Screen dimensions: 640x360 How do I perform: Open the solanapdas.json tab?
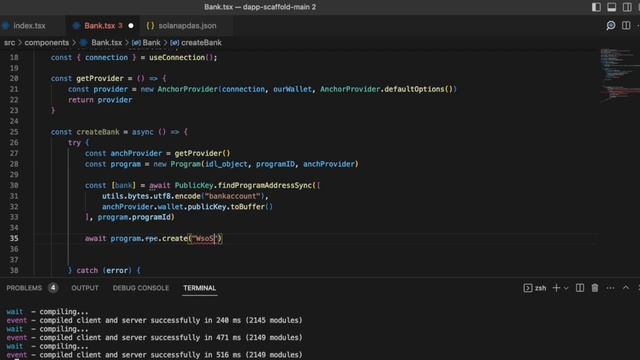(187, 26)
